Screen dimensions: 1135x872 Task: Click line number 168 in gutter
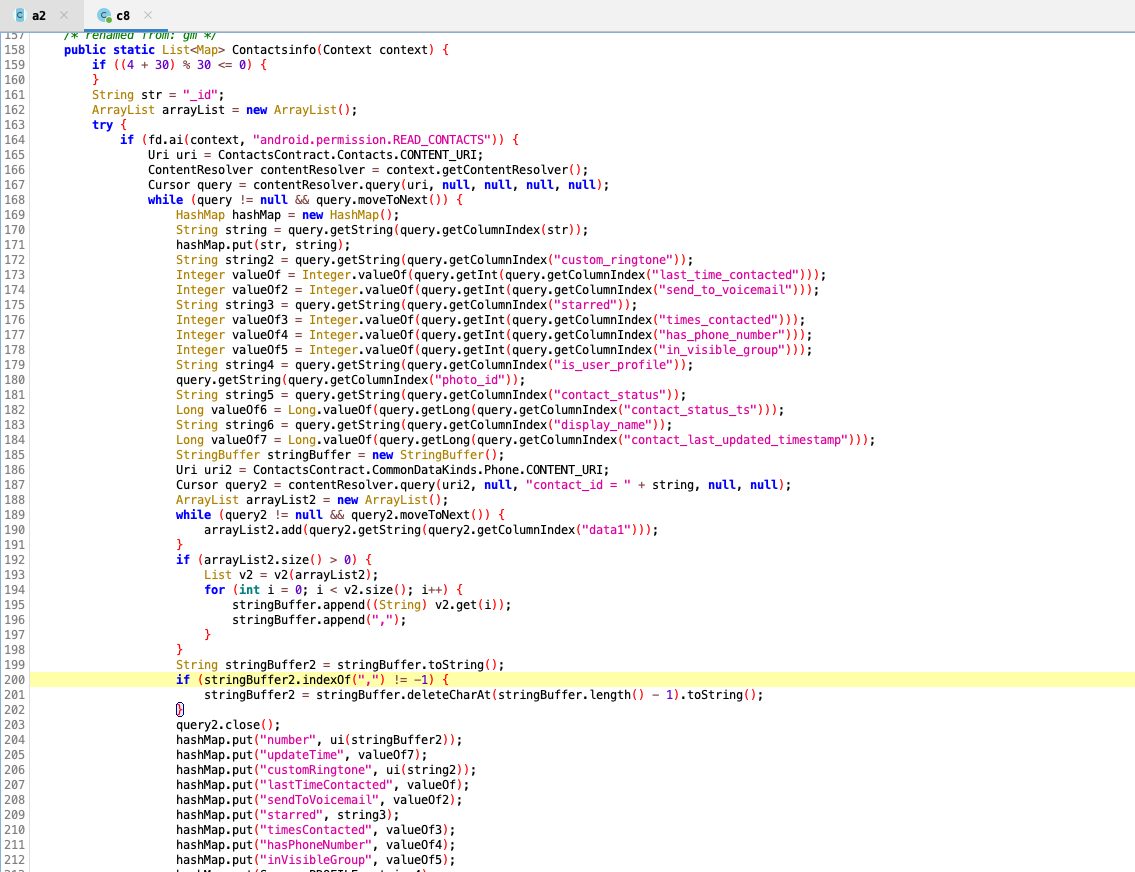pos(14,200)
